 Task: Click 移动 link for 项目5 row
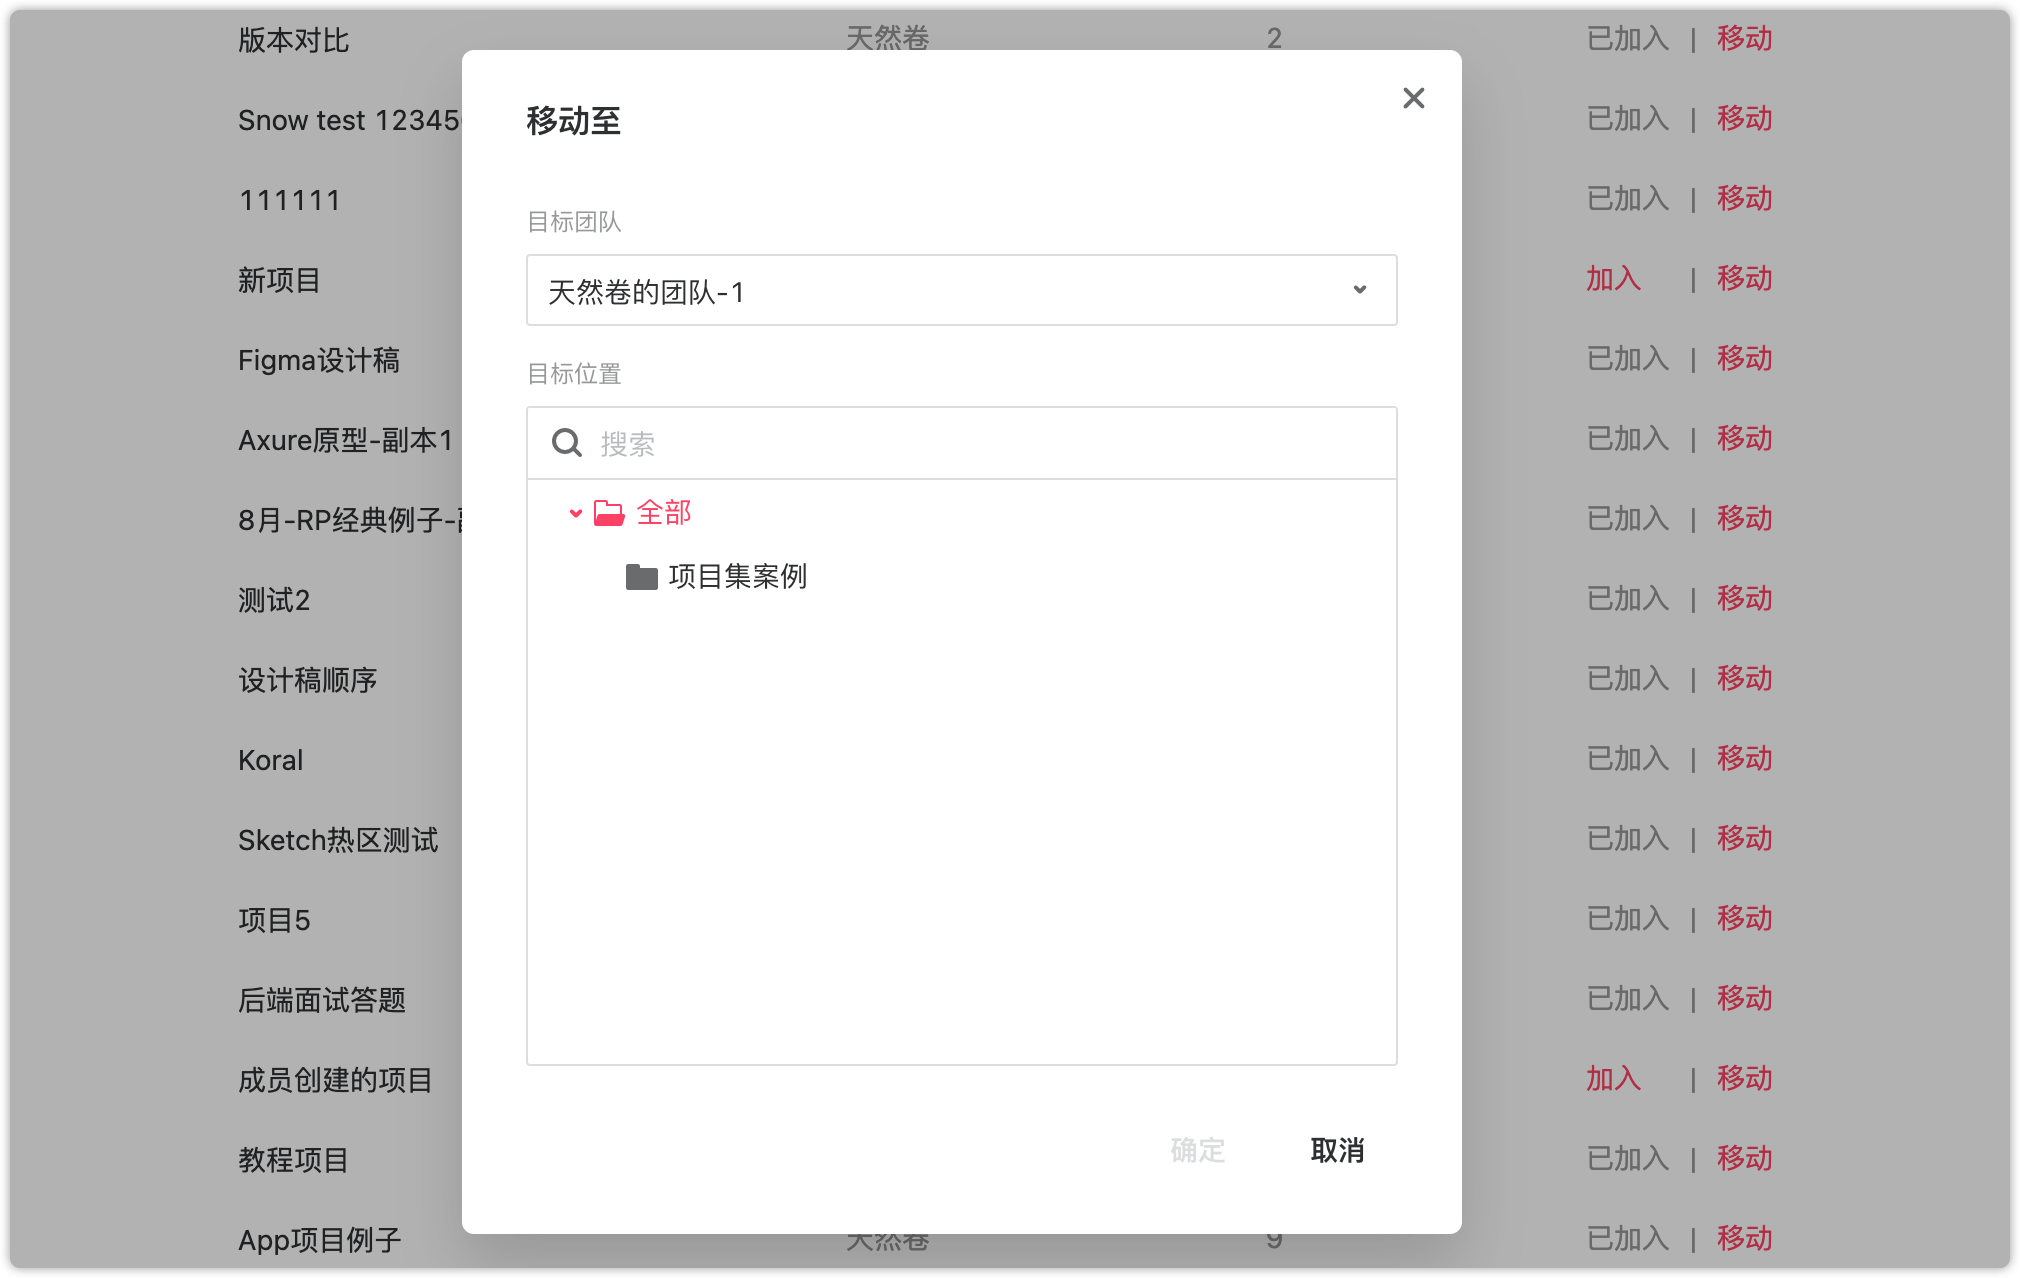[1744, 919]
